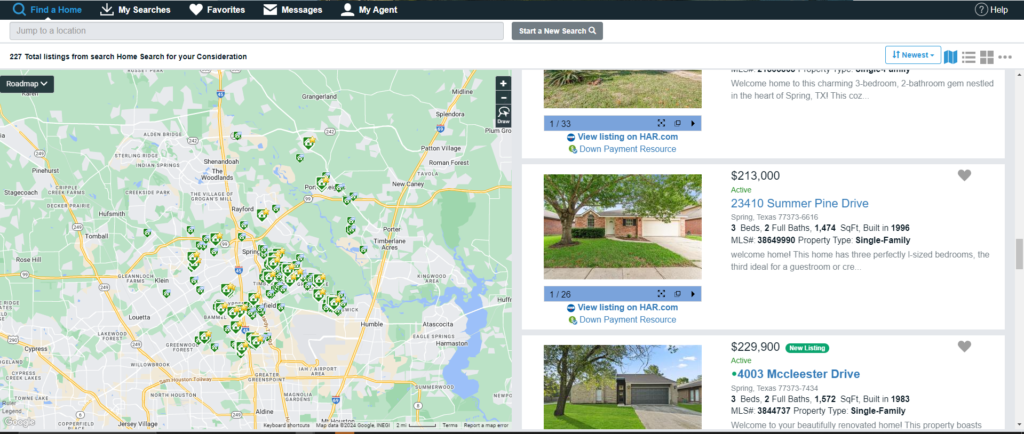Switch to grid view icon
The width and height of the screenshot is (1024, 434).
pos(986,56)
